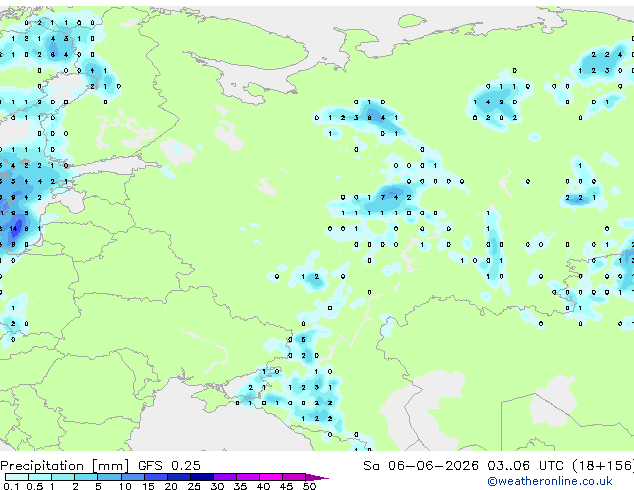Click the legend label '50'
634x490 pixels.
point(310,486)
